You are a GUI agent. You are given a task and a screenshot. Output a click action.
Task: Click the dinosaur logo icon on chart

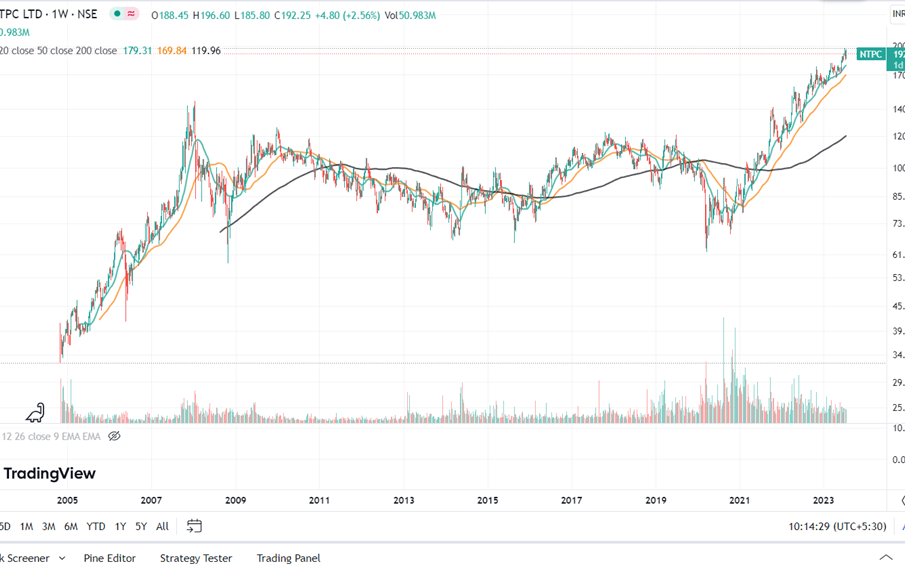(x=35, y=411)
